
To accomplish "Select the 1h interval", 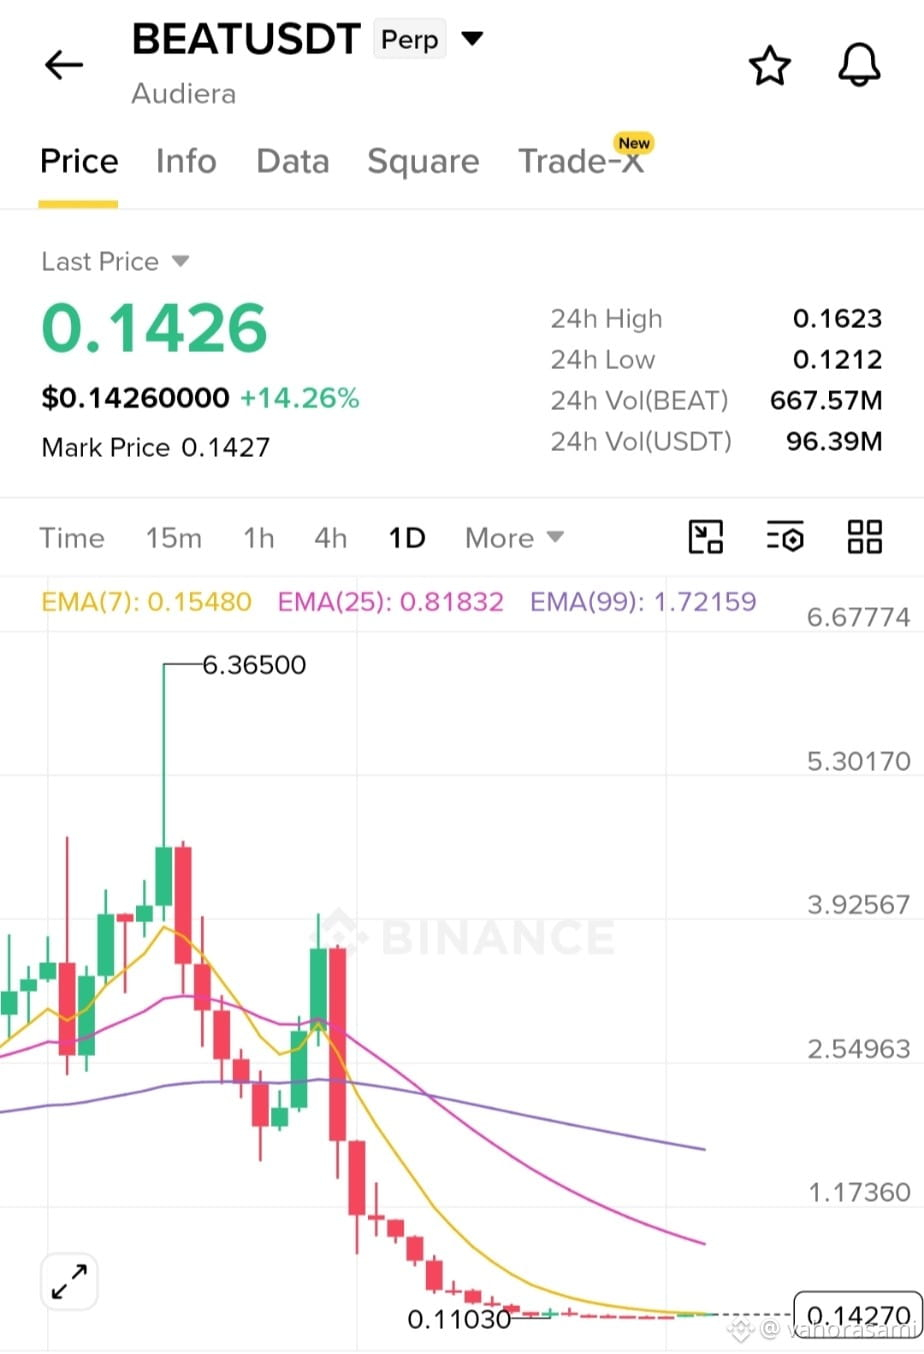I will pos(259,538).
